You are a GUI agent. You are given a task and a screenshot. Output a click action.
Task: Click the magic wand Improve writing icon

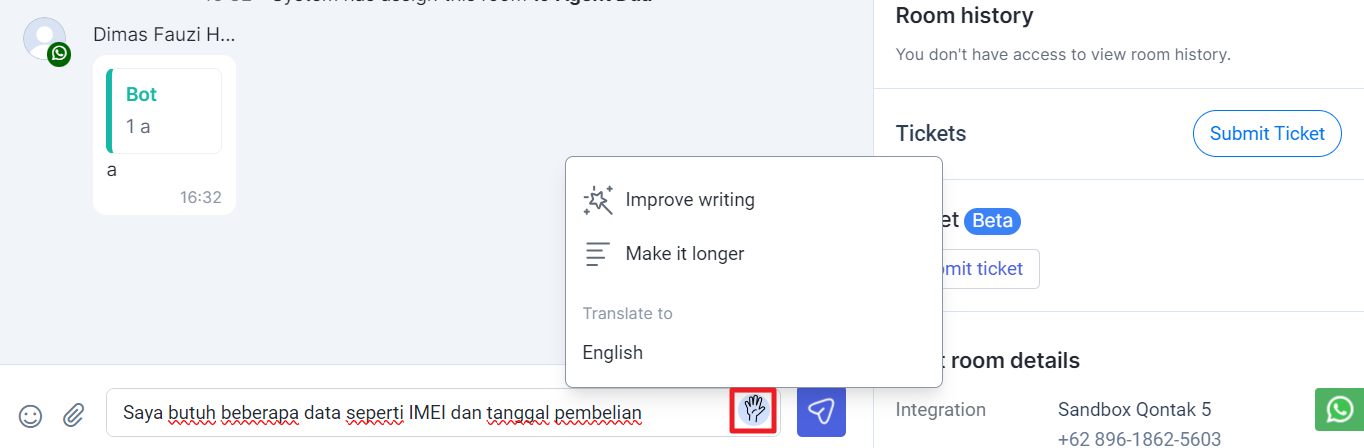click(598, 200)
